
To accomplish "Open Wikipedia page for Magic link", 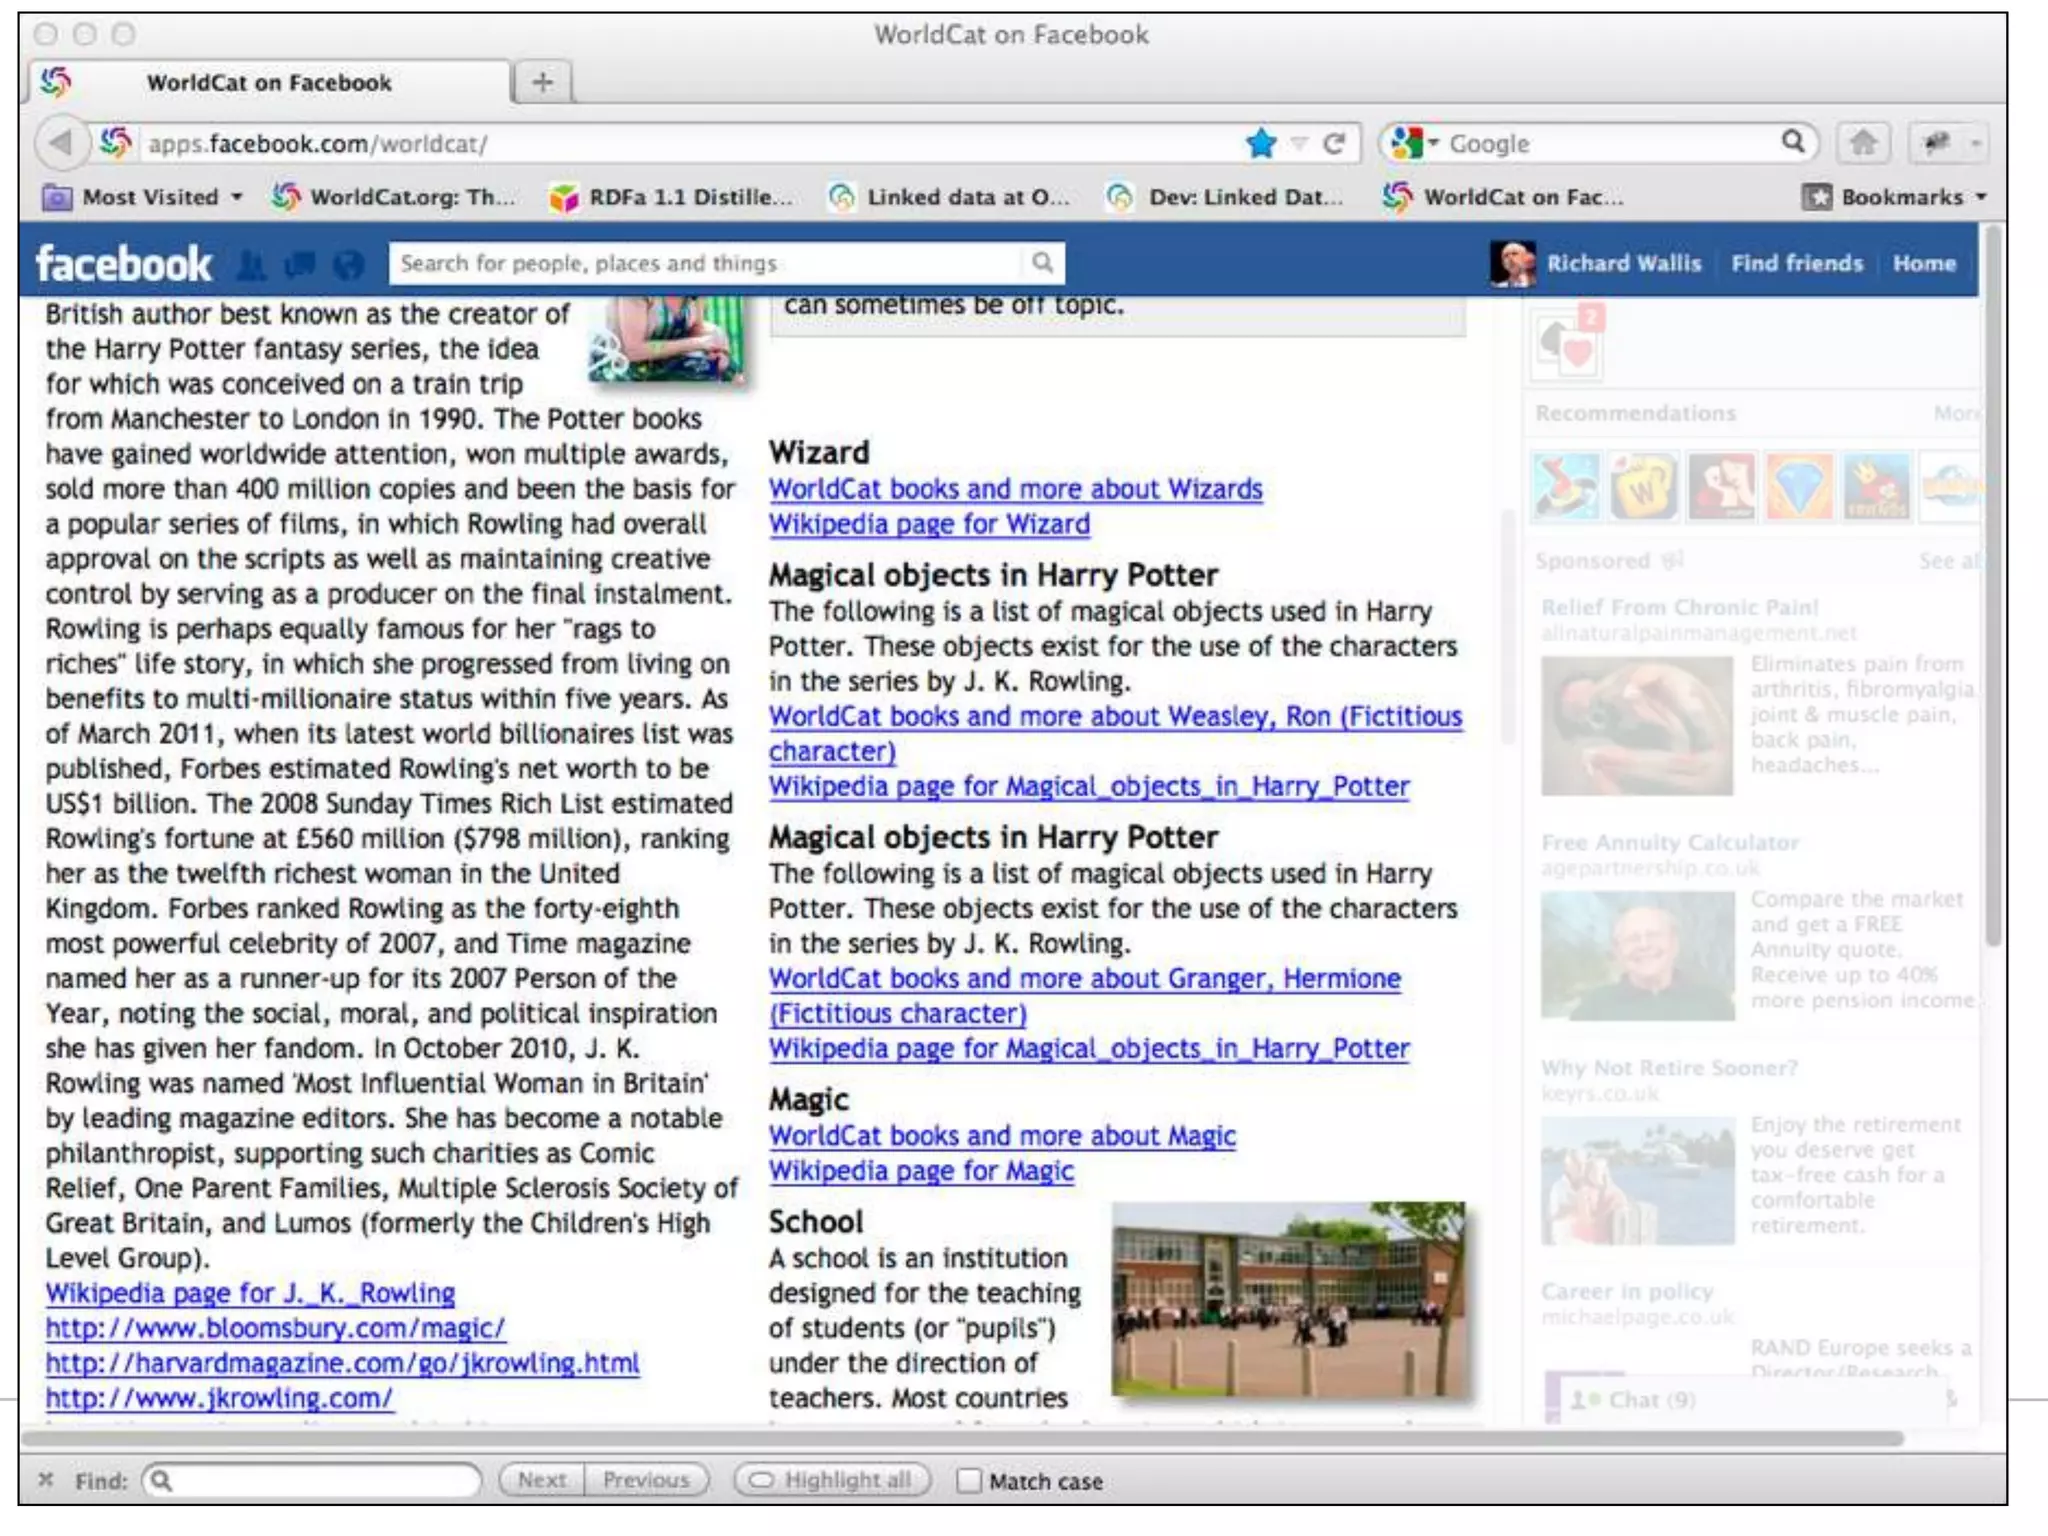I will coord(921,1171).
